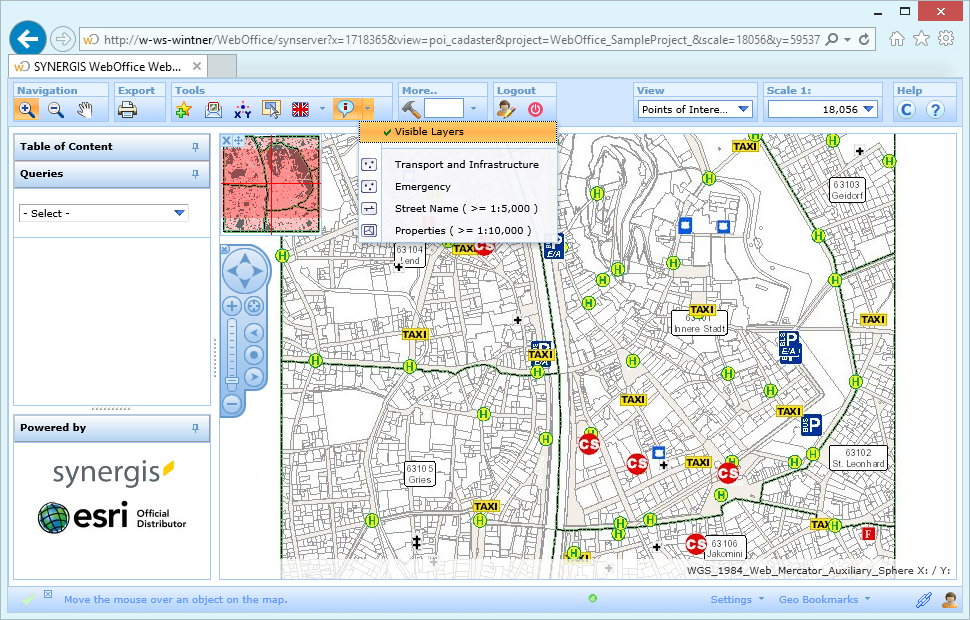
Task: Open the Settings menu at bottom
Action: click(x=731, y=599)
